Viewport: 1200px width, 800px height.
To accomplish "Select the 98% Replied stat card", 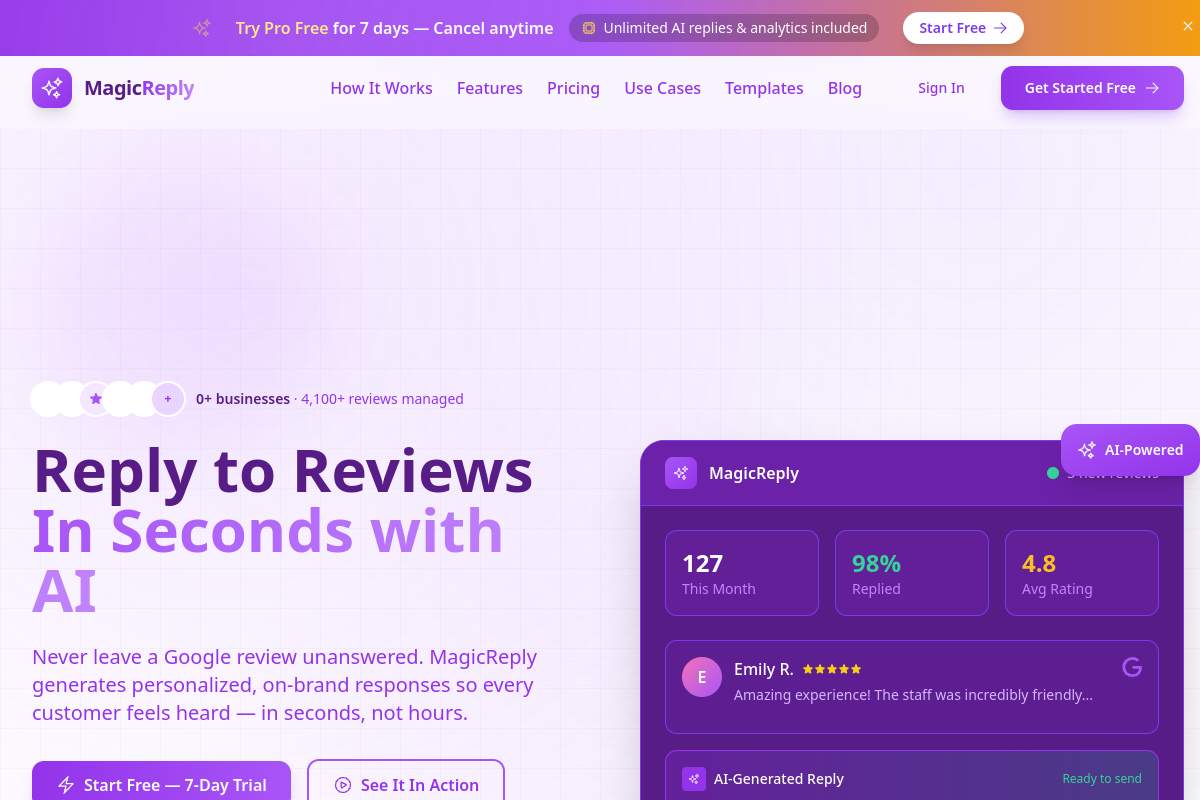I will [912, 573].
